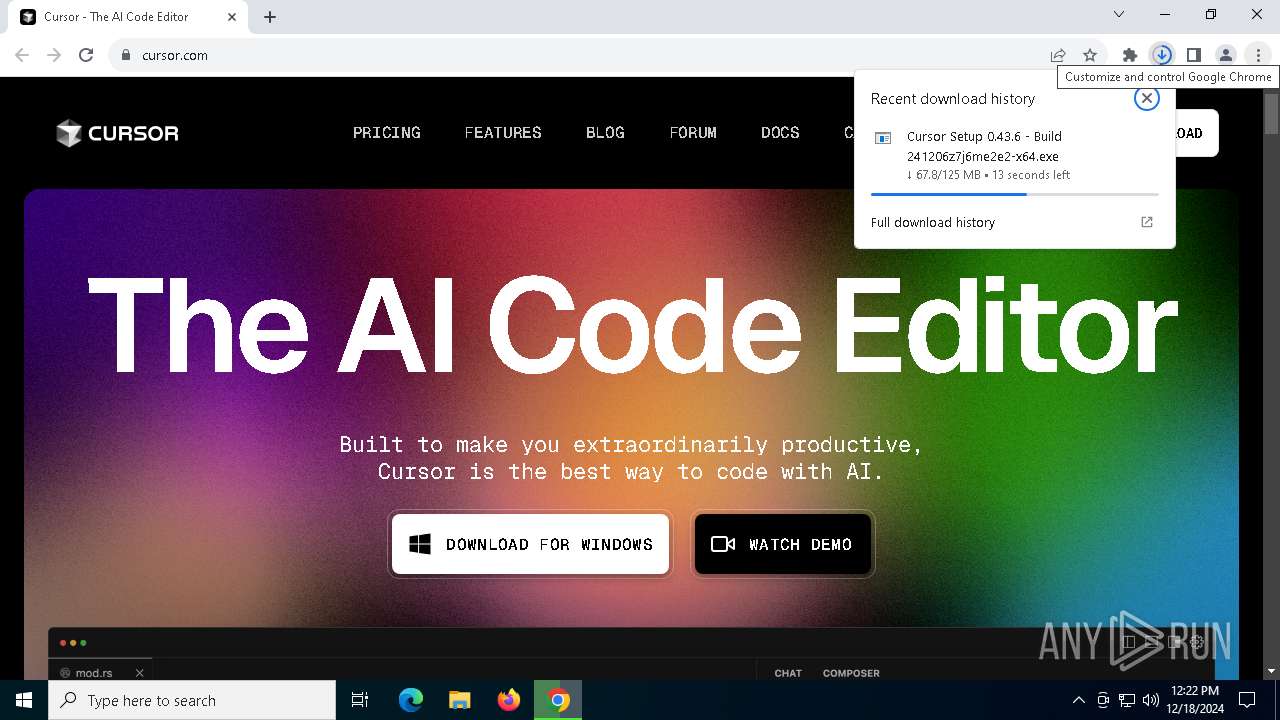
Task: Bookmark this tab with star icon
Action: coord(1090,55)
